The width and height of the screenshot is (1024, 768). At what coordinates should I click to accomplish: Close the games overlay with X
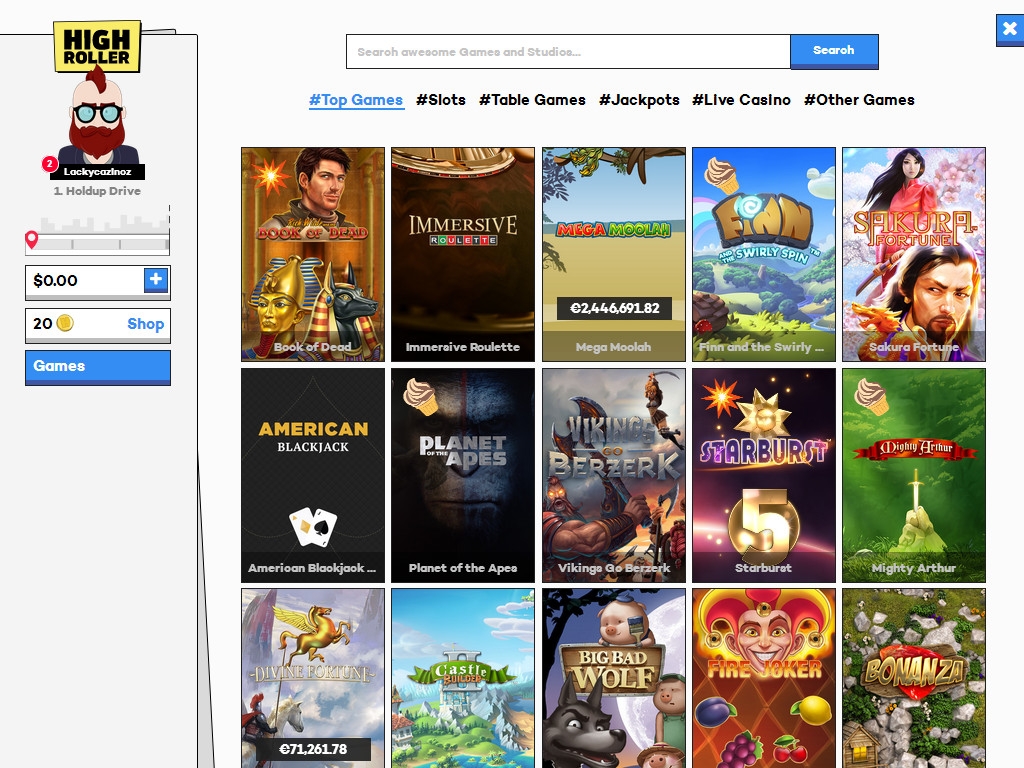click(x=1009, y=29)
